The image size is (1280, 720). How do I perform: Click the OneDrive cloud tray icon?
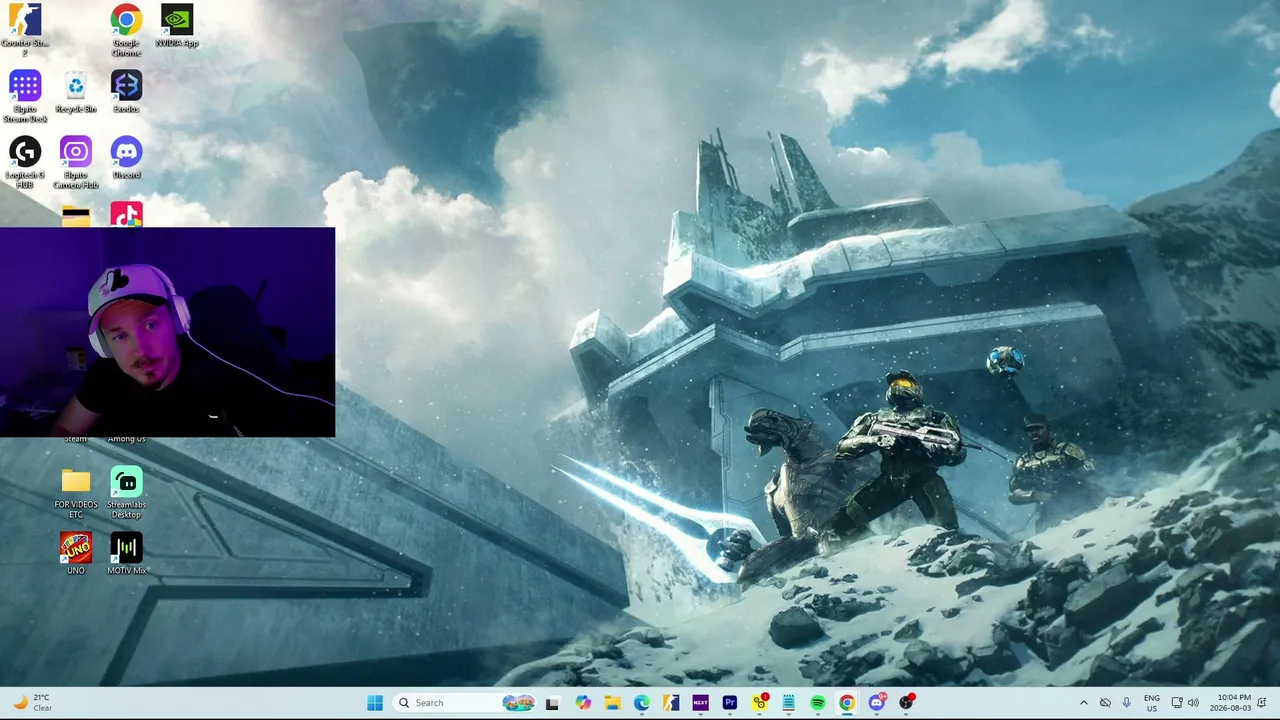click(1105, 703)
